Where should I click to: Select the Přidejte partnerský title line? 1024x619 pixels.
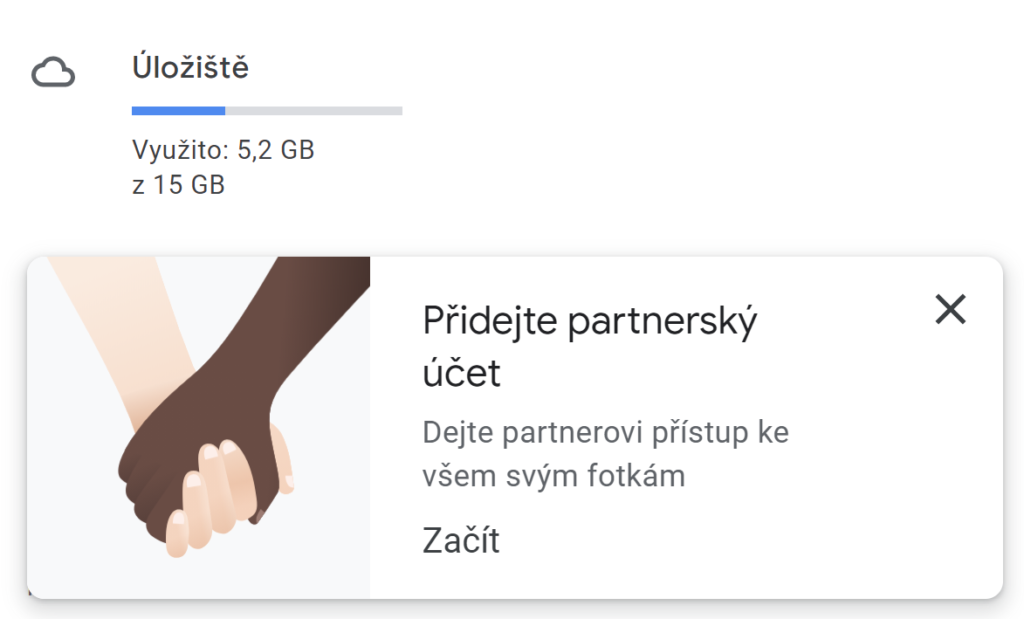[x=590, y=321]
